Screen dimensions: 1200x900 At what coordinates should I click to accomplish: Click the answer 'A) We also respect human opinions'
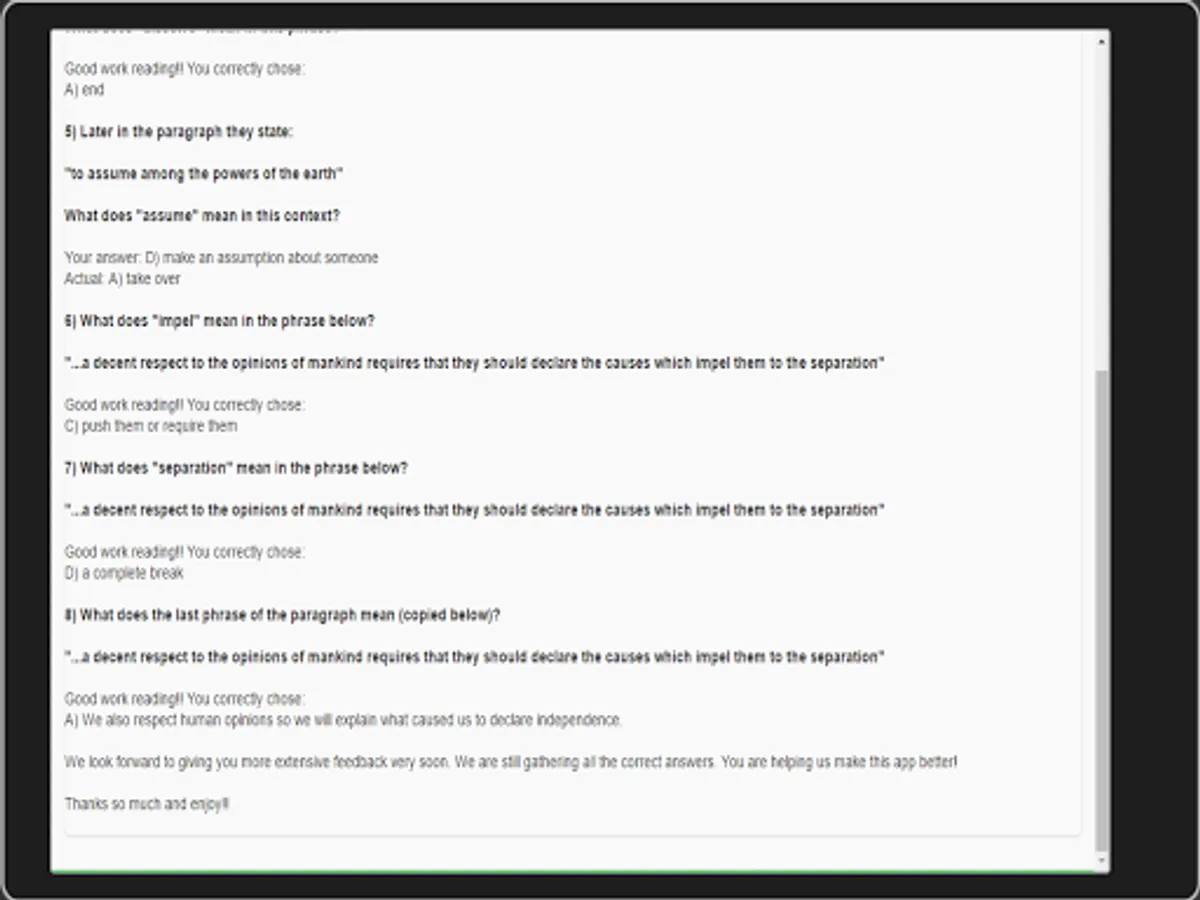(x=343, y=720)
